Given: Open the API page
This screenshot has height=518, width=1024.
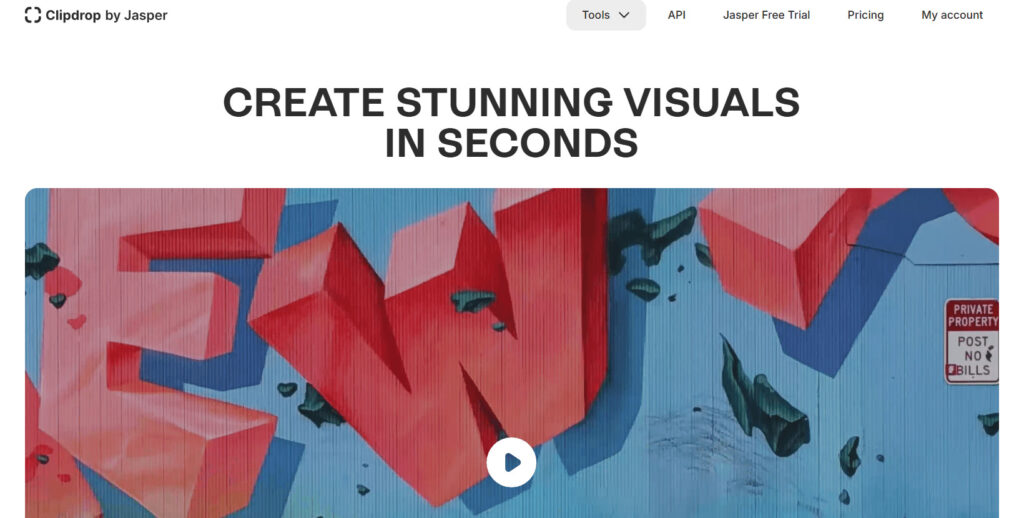Looking at the screenshot, I should 677,15.
